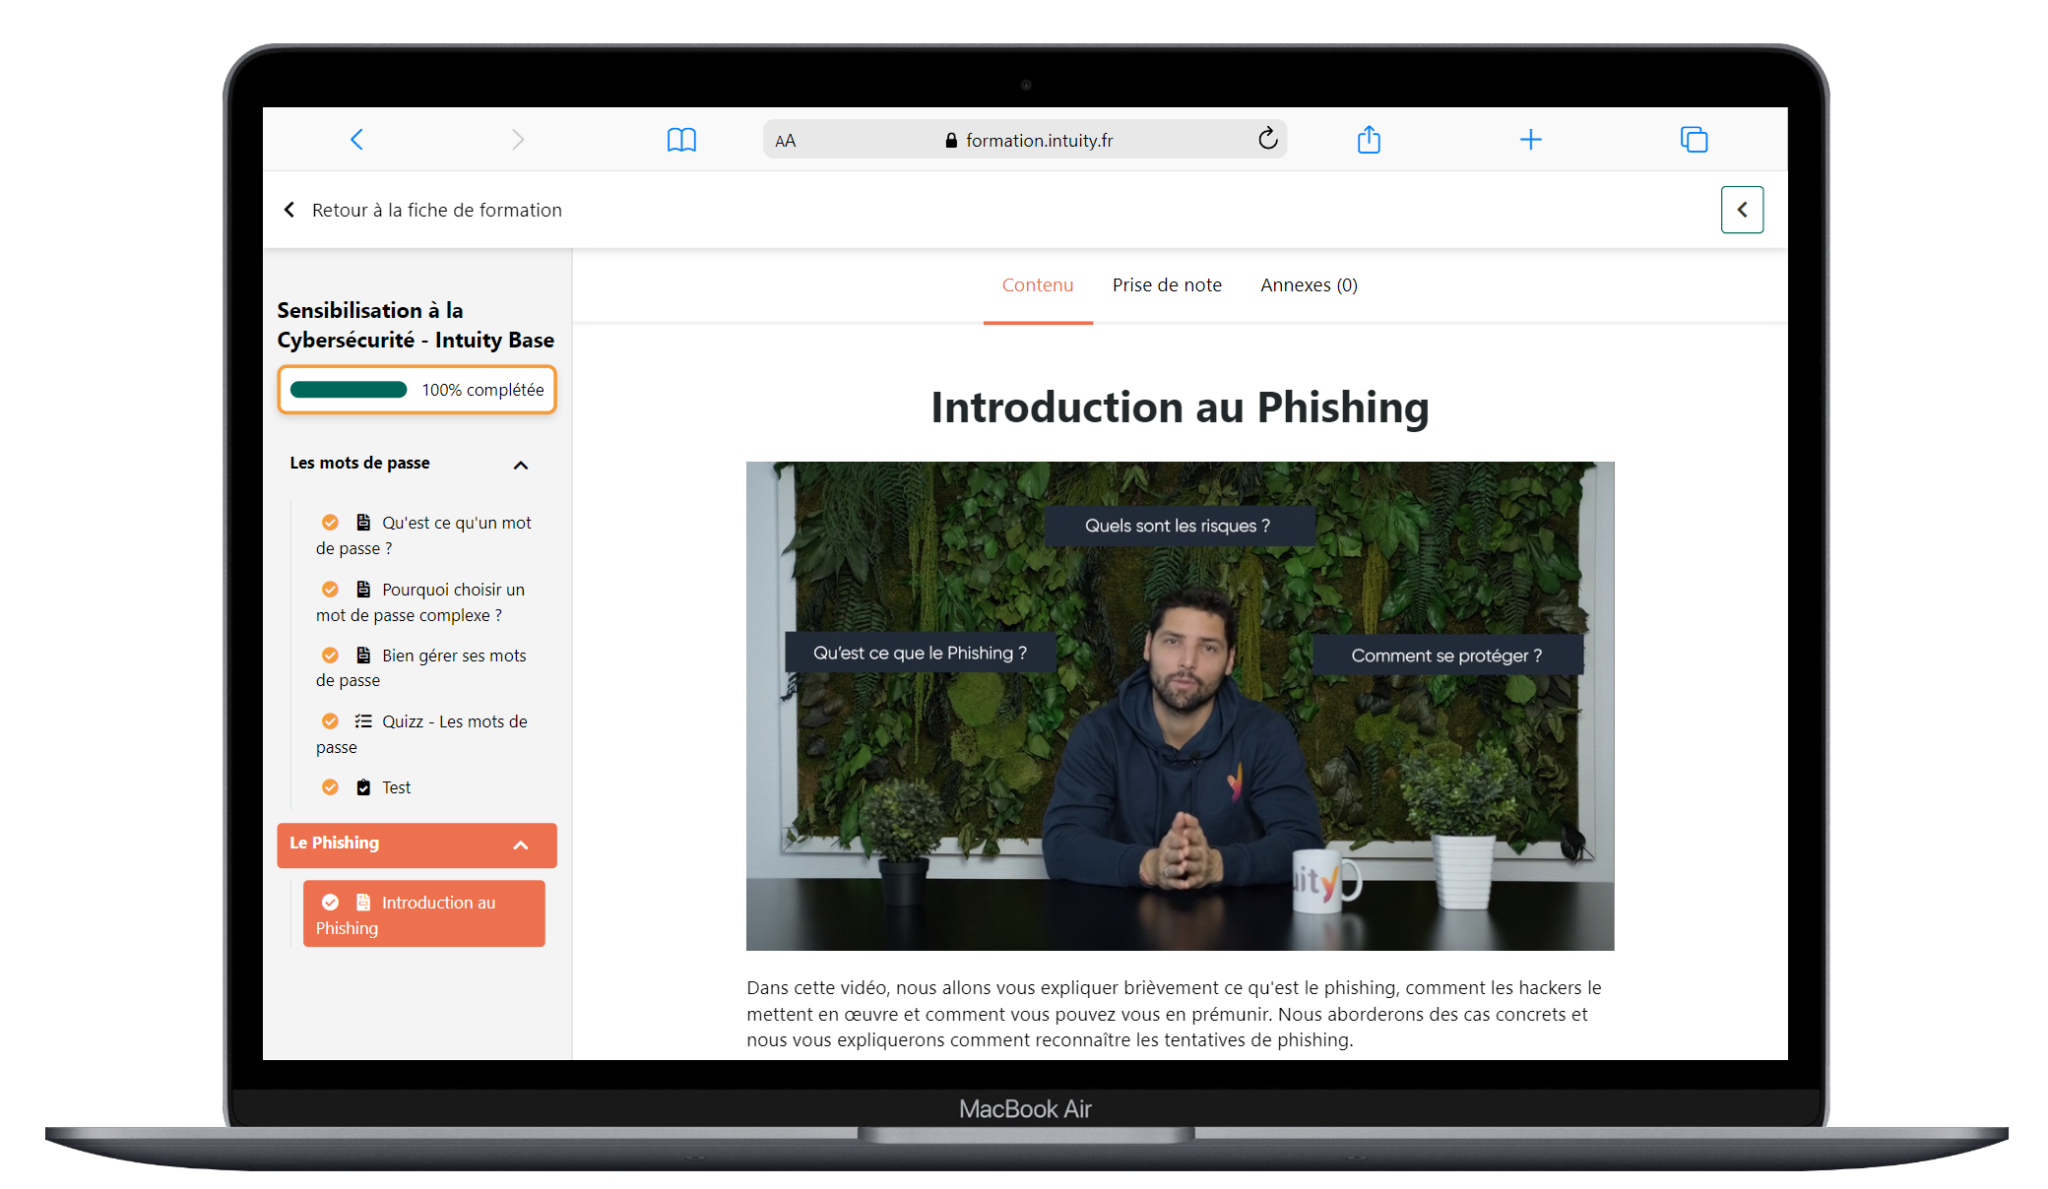Click the share icon in toolbar
The width and height of the screenshot is (2048, 1189).
click(1368, 140)
